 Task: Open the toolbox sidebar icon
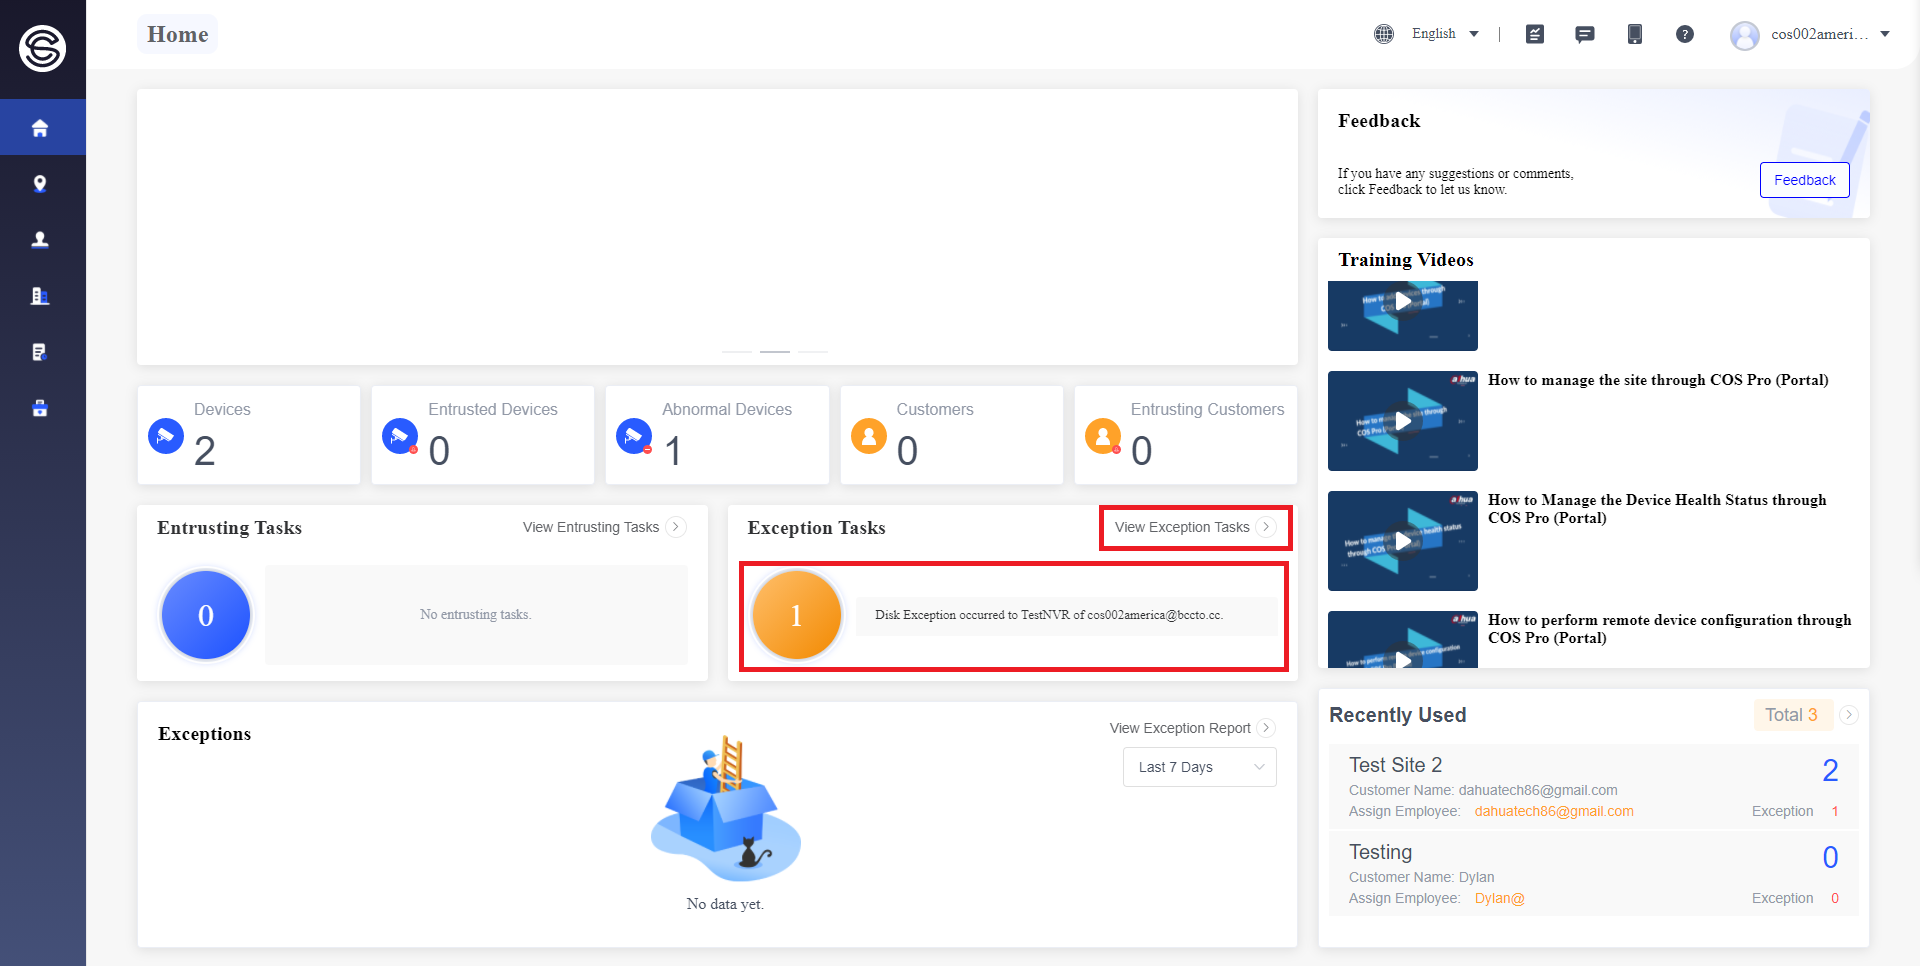pos(40,408)
